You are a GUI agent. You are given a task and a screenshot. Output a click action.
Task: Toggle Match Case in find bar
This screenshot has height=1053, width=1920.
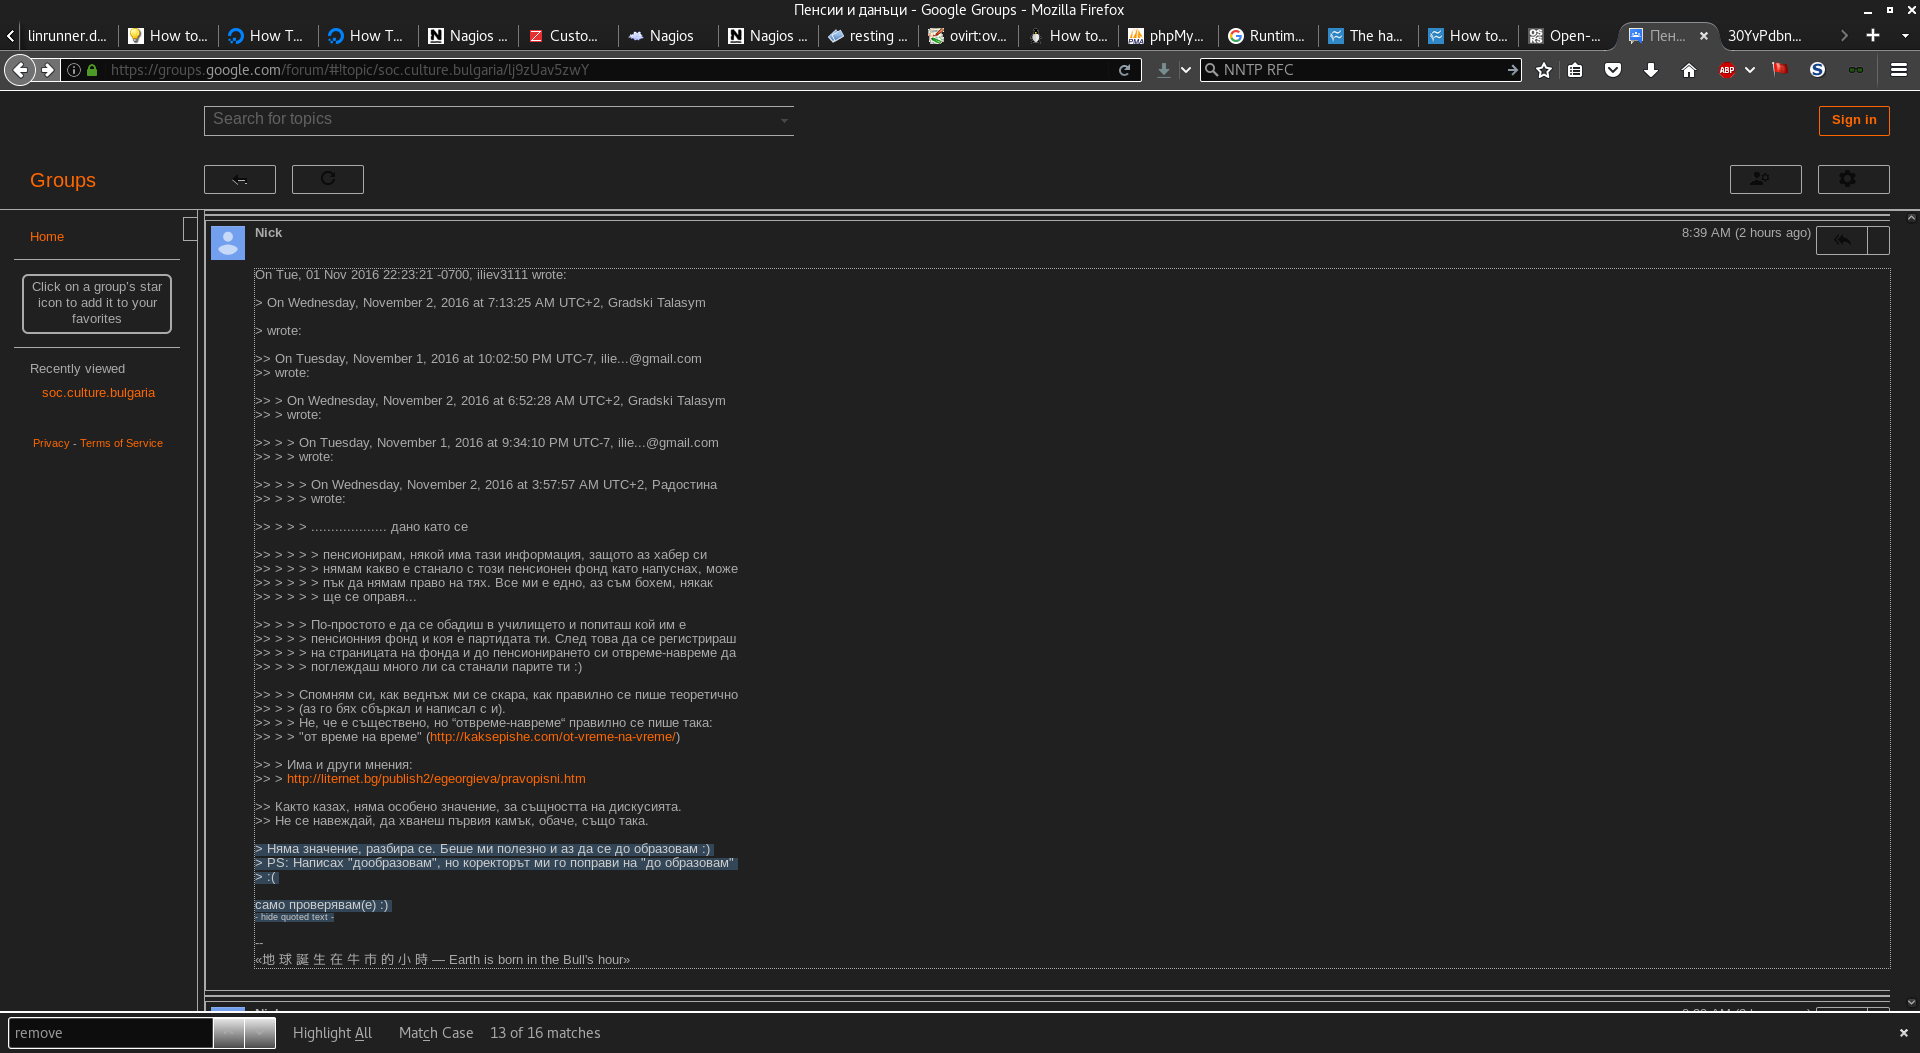pyautogui.click(x=435, y=1033)
